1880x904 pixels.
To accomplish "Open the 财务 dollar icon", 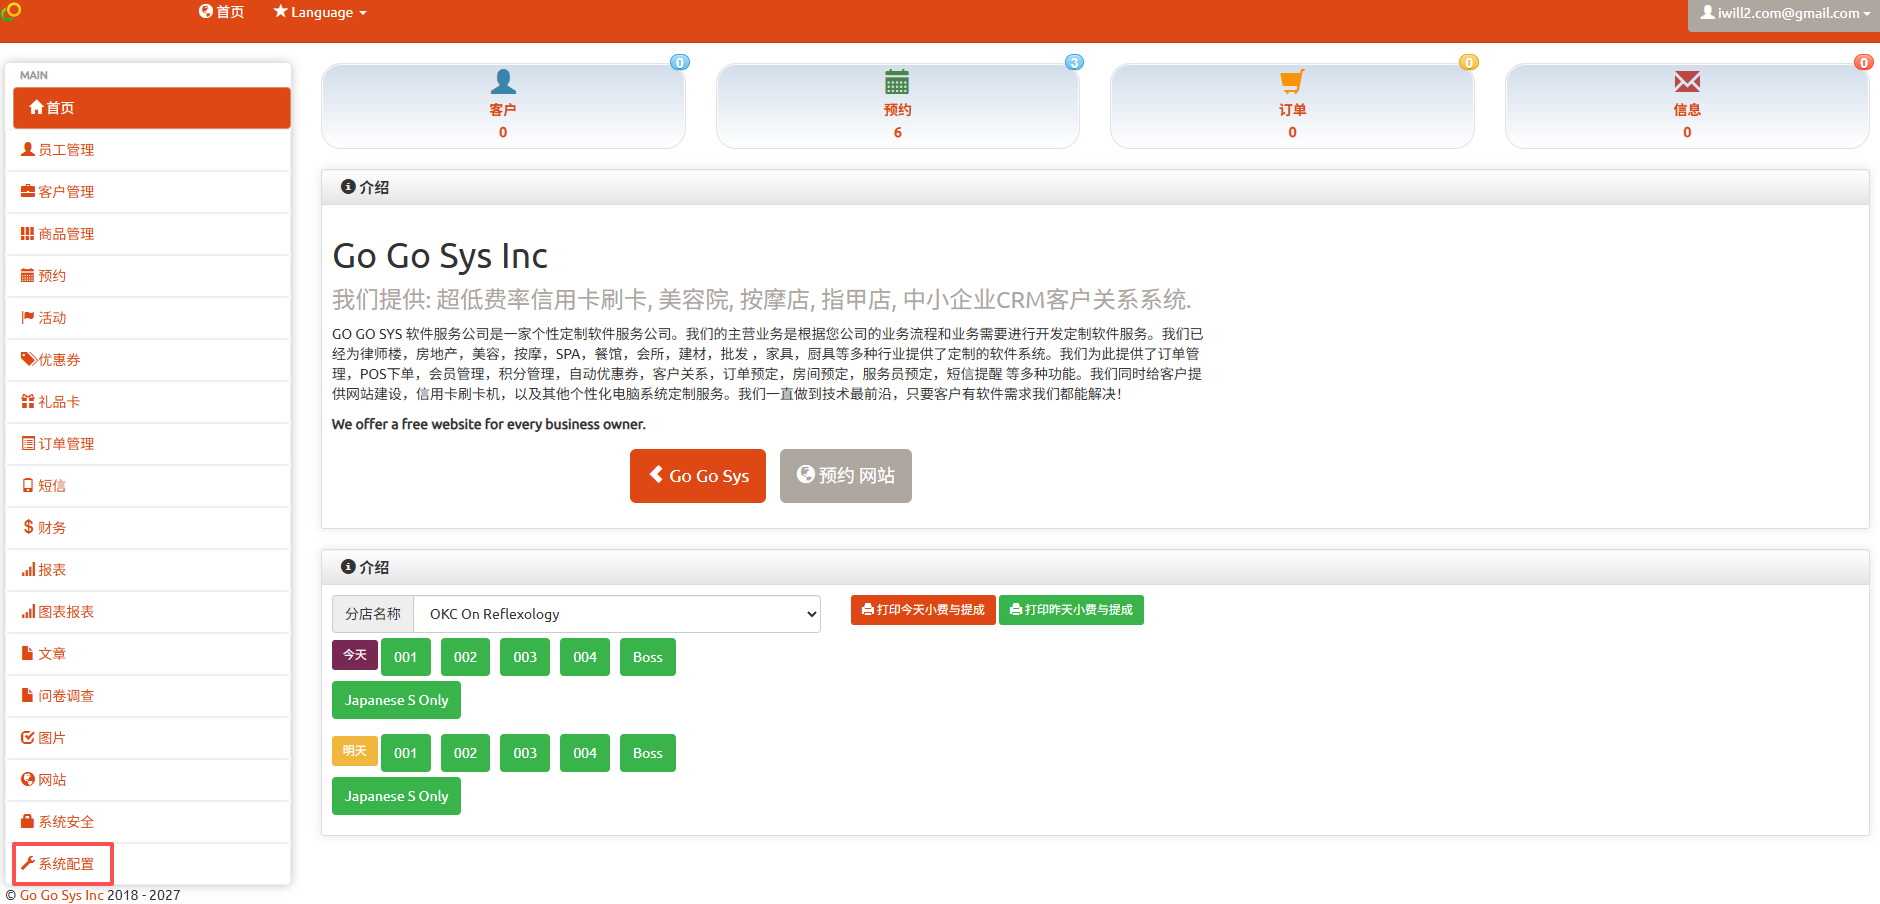I will 28,527.
